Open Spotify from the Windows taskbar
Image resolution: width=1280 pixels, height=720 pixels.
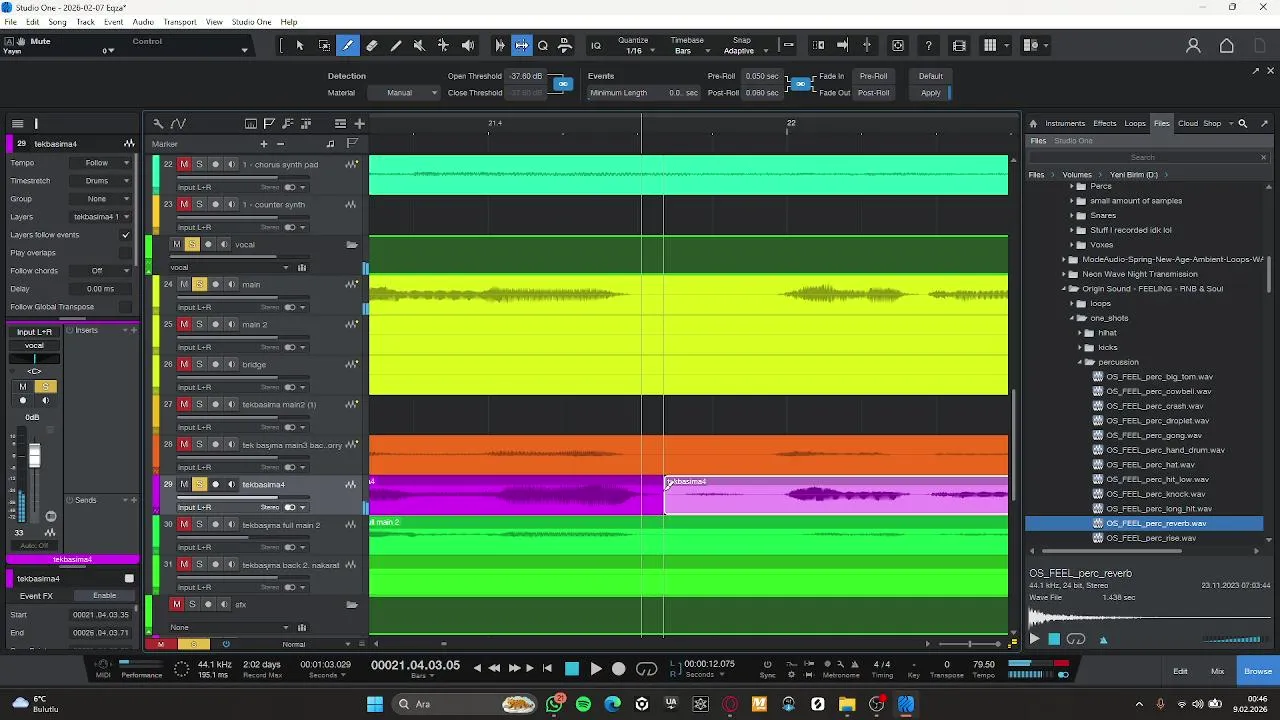583,704
